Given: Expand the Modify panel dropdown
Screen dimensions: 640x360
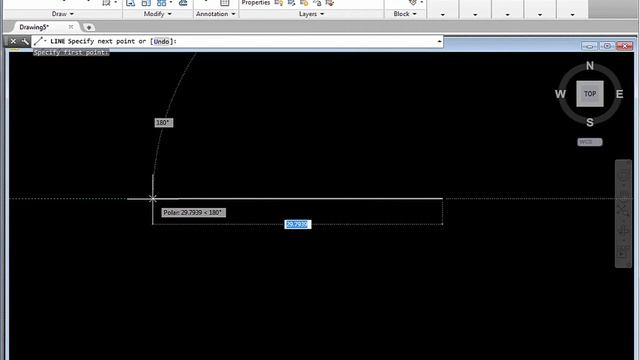Looking at the screenshot, I should click(x=158, y=14).
